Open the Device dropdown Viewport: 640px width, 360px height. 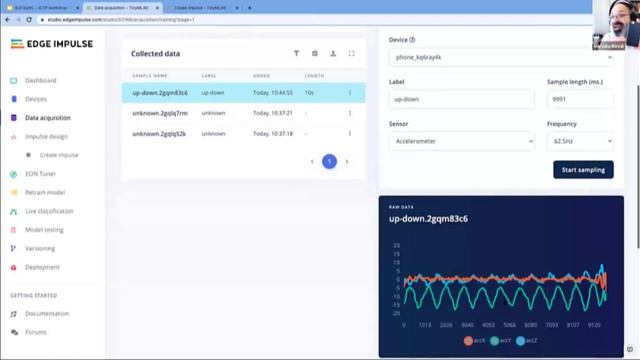tap(501, 58)
